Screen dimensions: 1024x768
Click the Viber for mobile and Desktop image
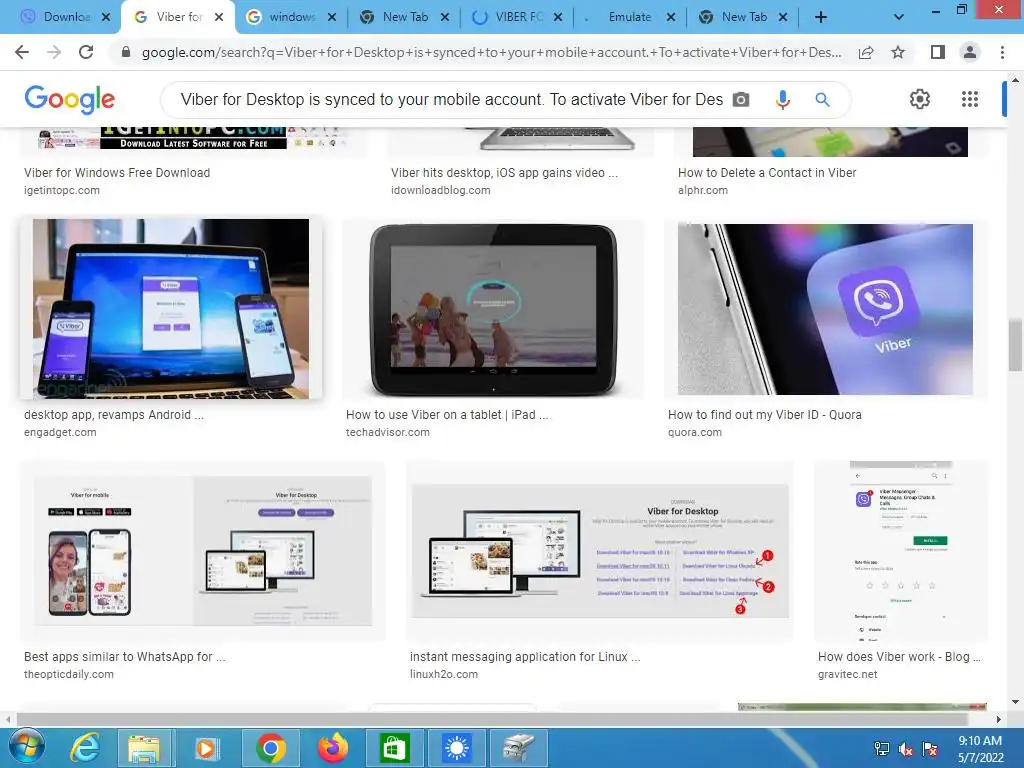[202, 551]
